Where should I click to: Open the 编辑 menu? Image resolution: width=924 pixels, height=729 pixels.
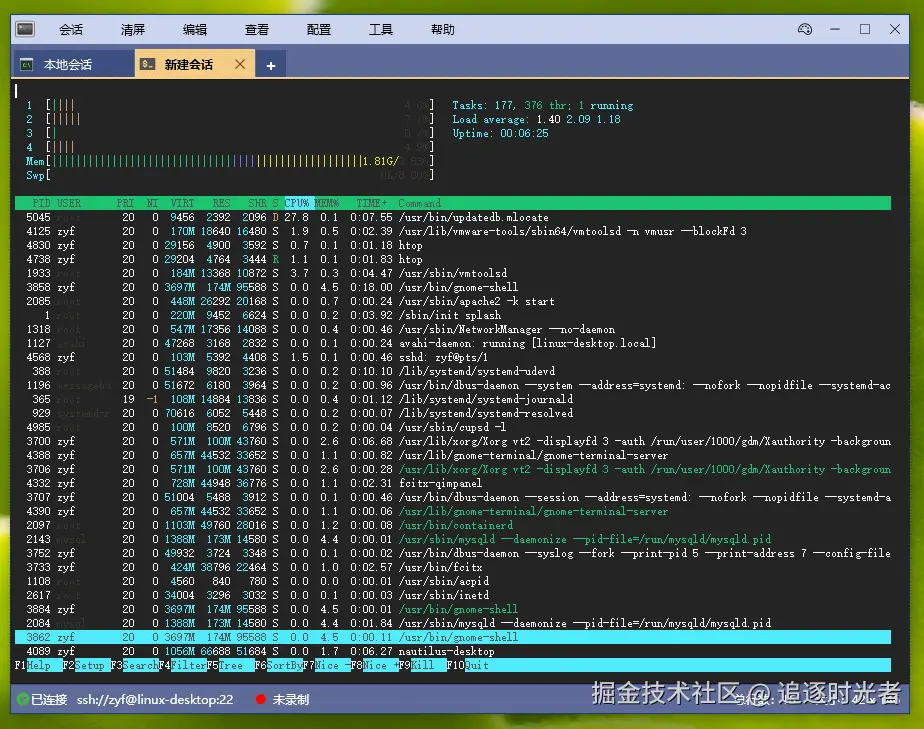(x=195, y=30)
